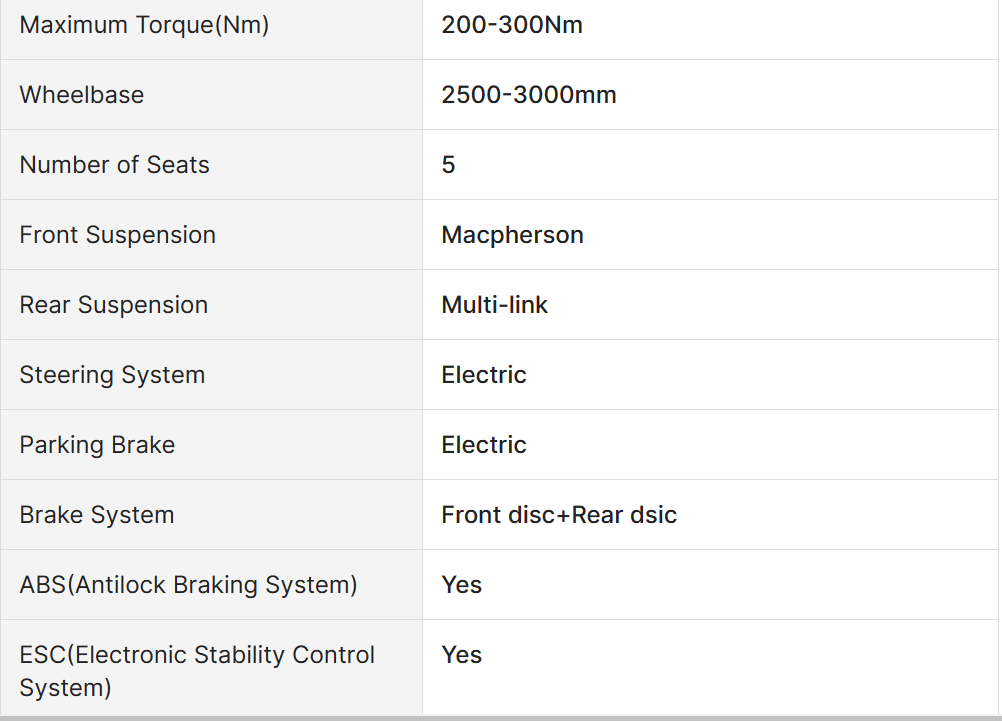The image size is (1002, 721).
Task: Select the Multi-link value text
Action: pyautogui.click(x=494, y=305)
